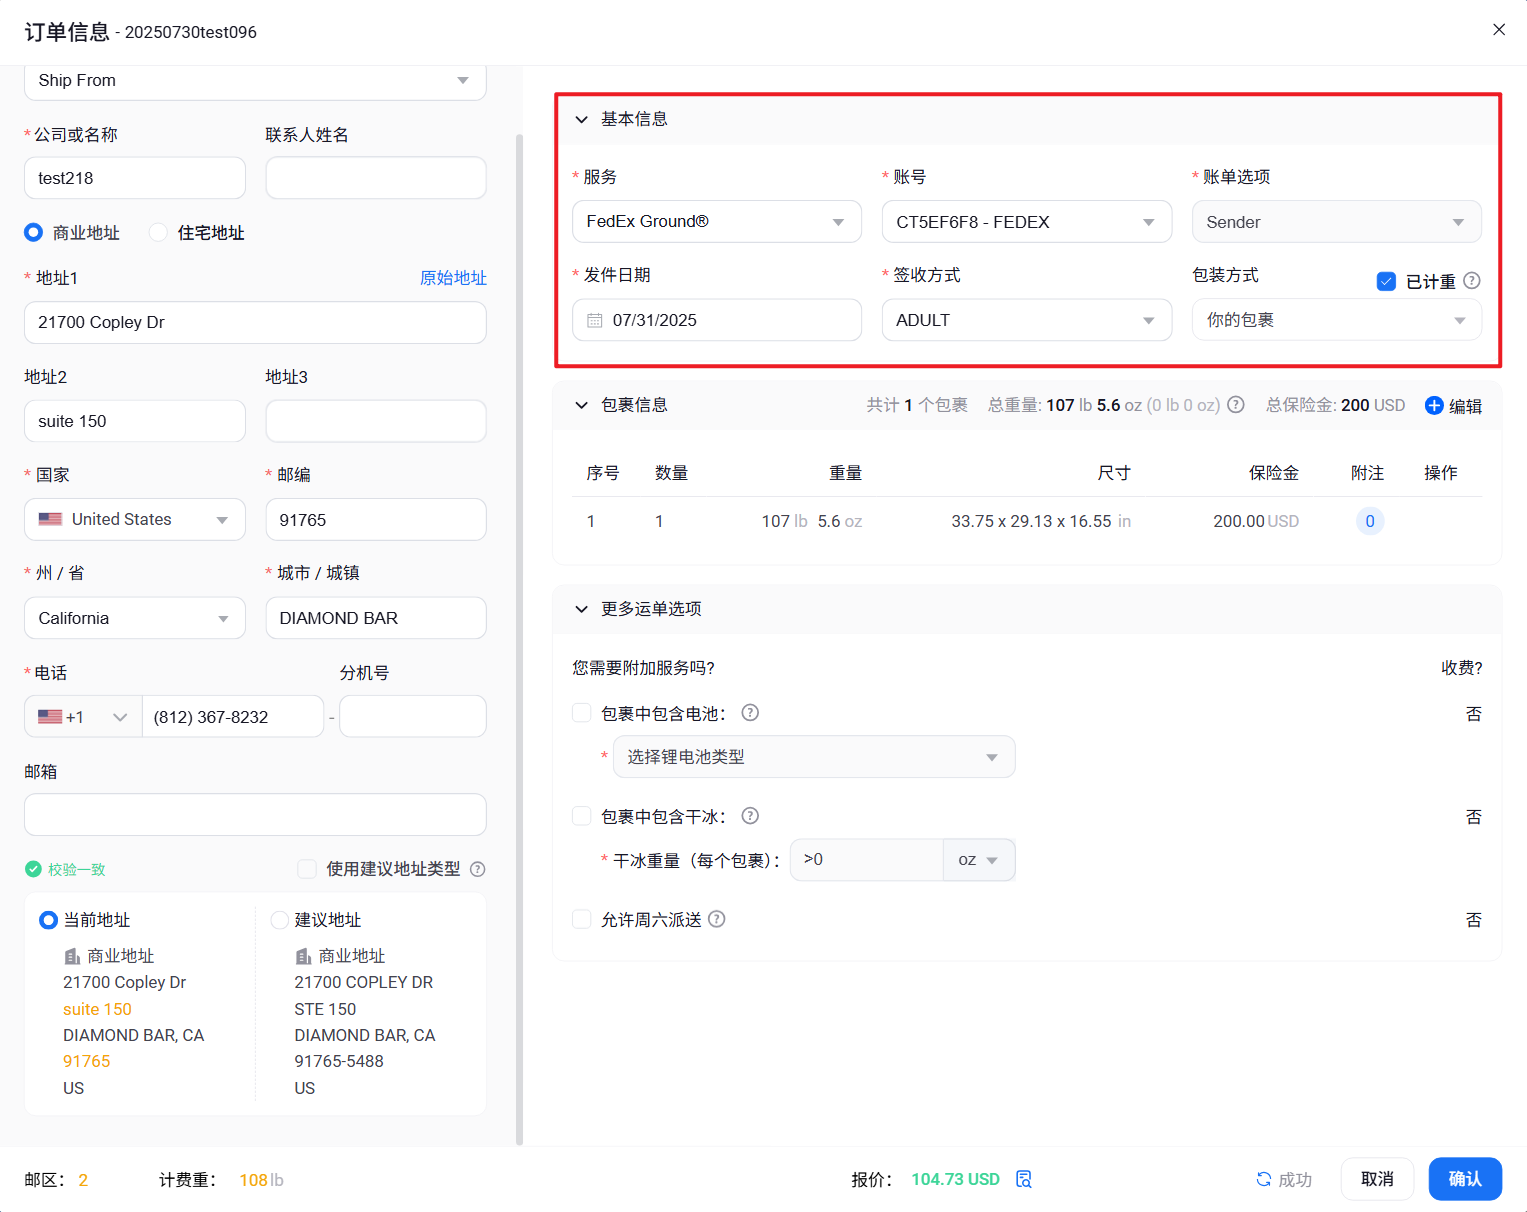Check the 包裹中包含干冰 checkbox
The height and width of the screenshot is (1212, 1527).
point(581,816)
